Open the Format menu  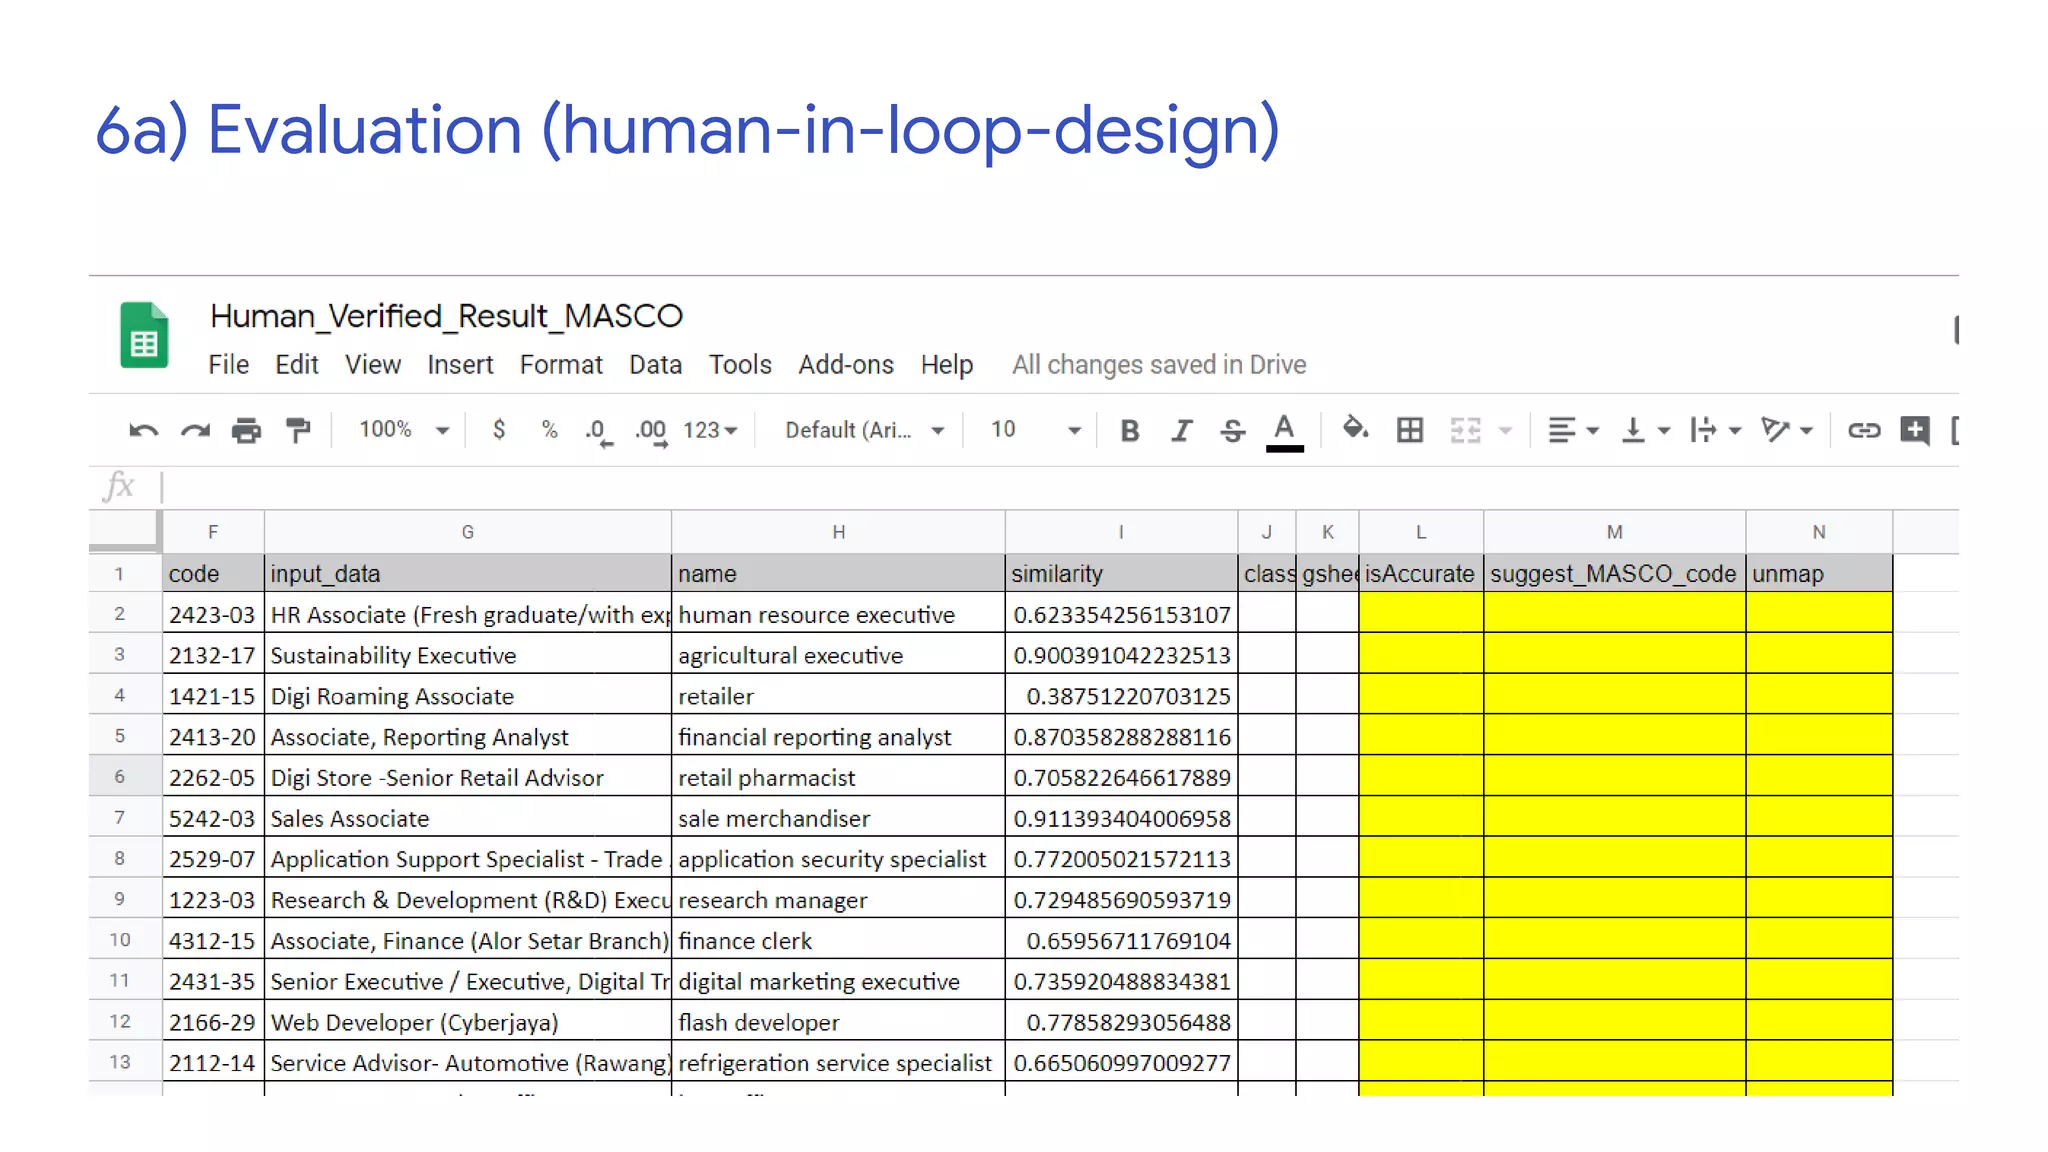(x=561, y=365)
